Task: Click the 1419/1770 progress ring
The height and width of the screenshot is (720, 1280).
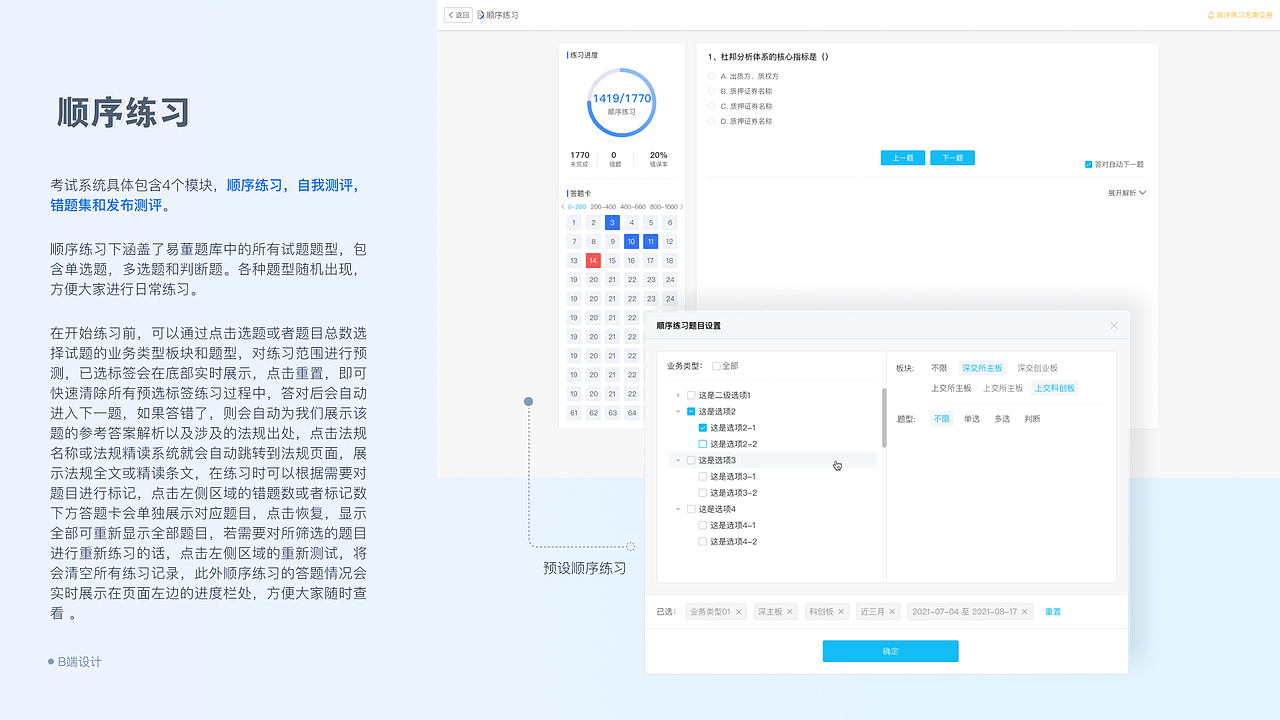Action: 621,100
